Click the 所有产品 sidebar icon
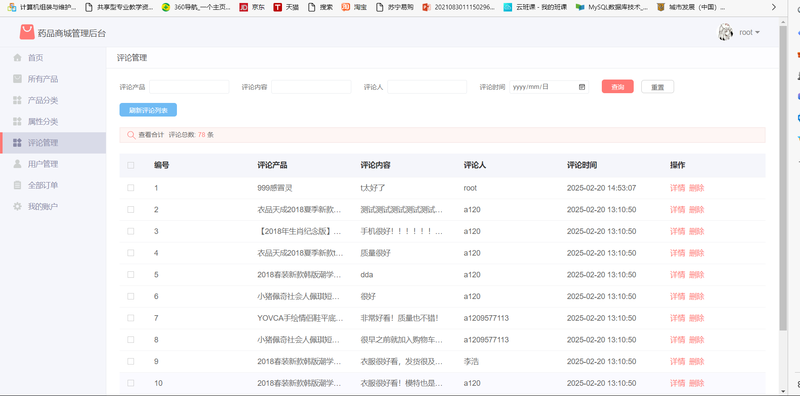 (x=17, y=79)
